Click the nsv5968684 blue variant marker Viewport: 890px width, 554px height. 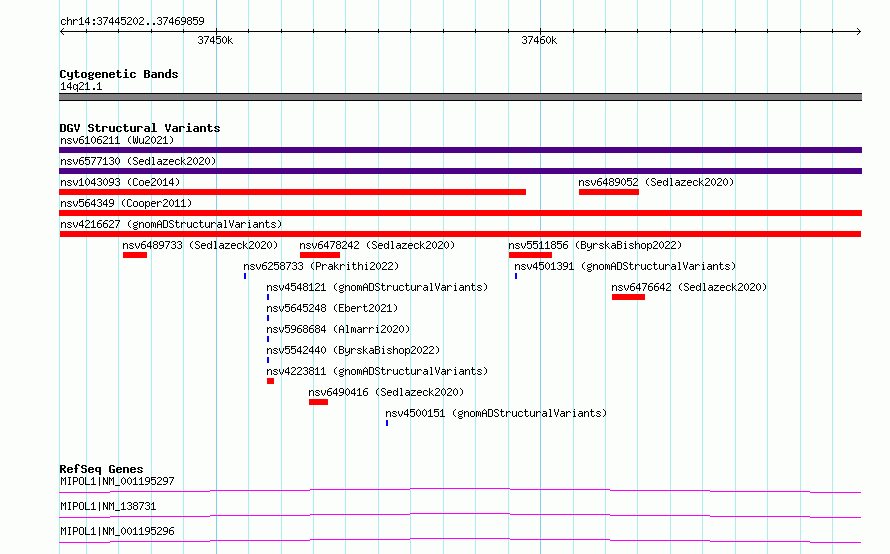(x=268, y=339)
